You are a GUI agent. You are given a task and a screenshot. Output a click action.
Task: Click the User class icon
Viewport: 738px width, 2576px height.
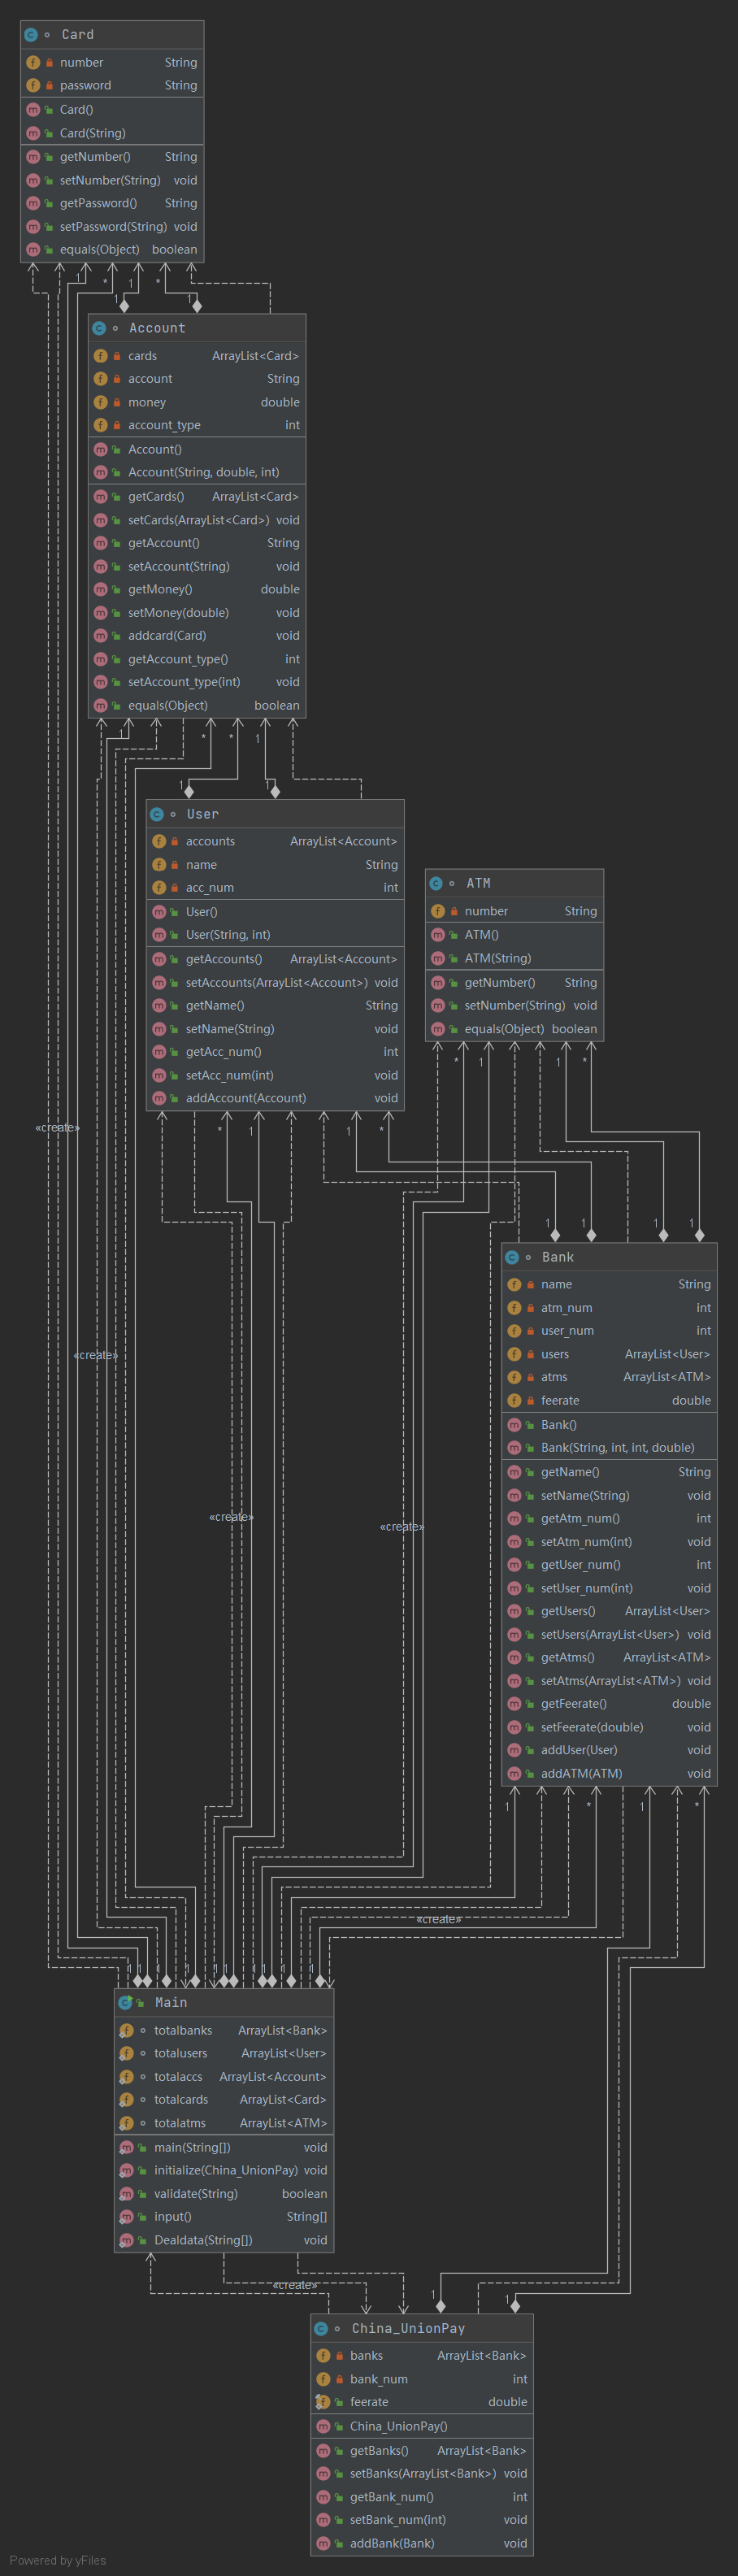coord(157,814)
